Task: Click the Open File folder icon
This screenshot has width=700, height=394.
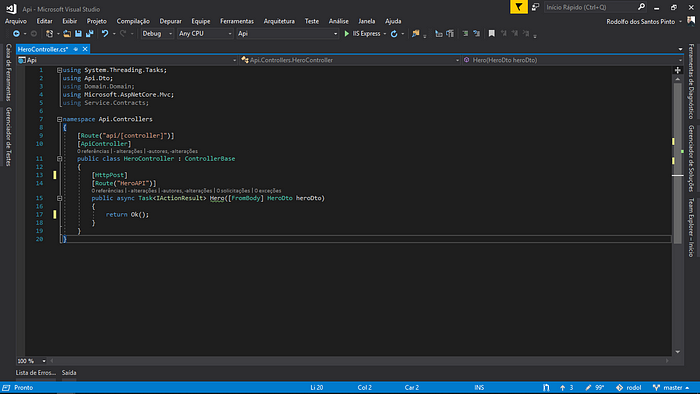Action: [67, 33]
